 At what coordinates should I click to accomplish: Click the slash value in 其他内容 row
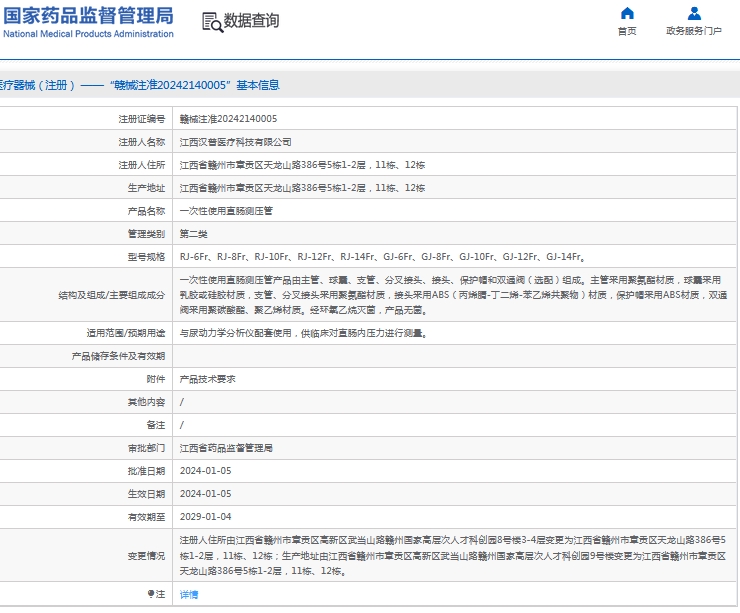[182, 403]
